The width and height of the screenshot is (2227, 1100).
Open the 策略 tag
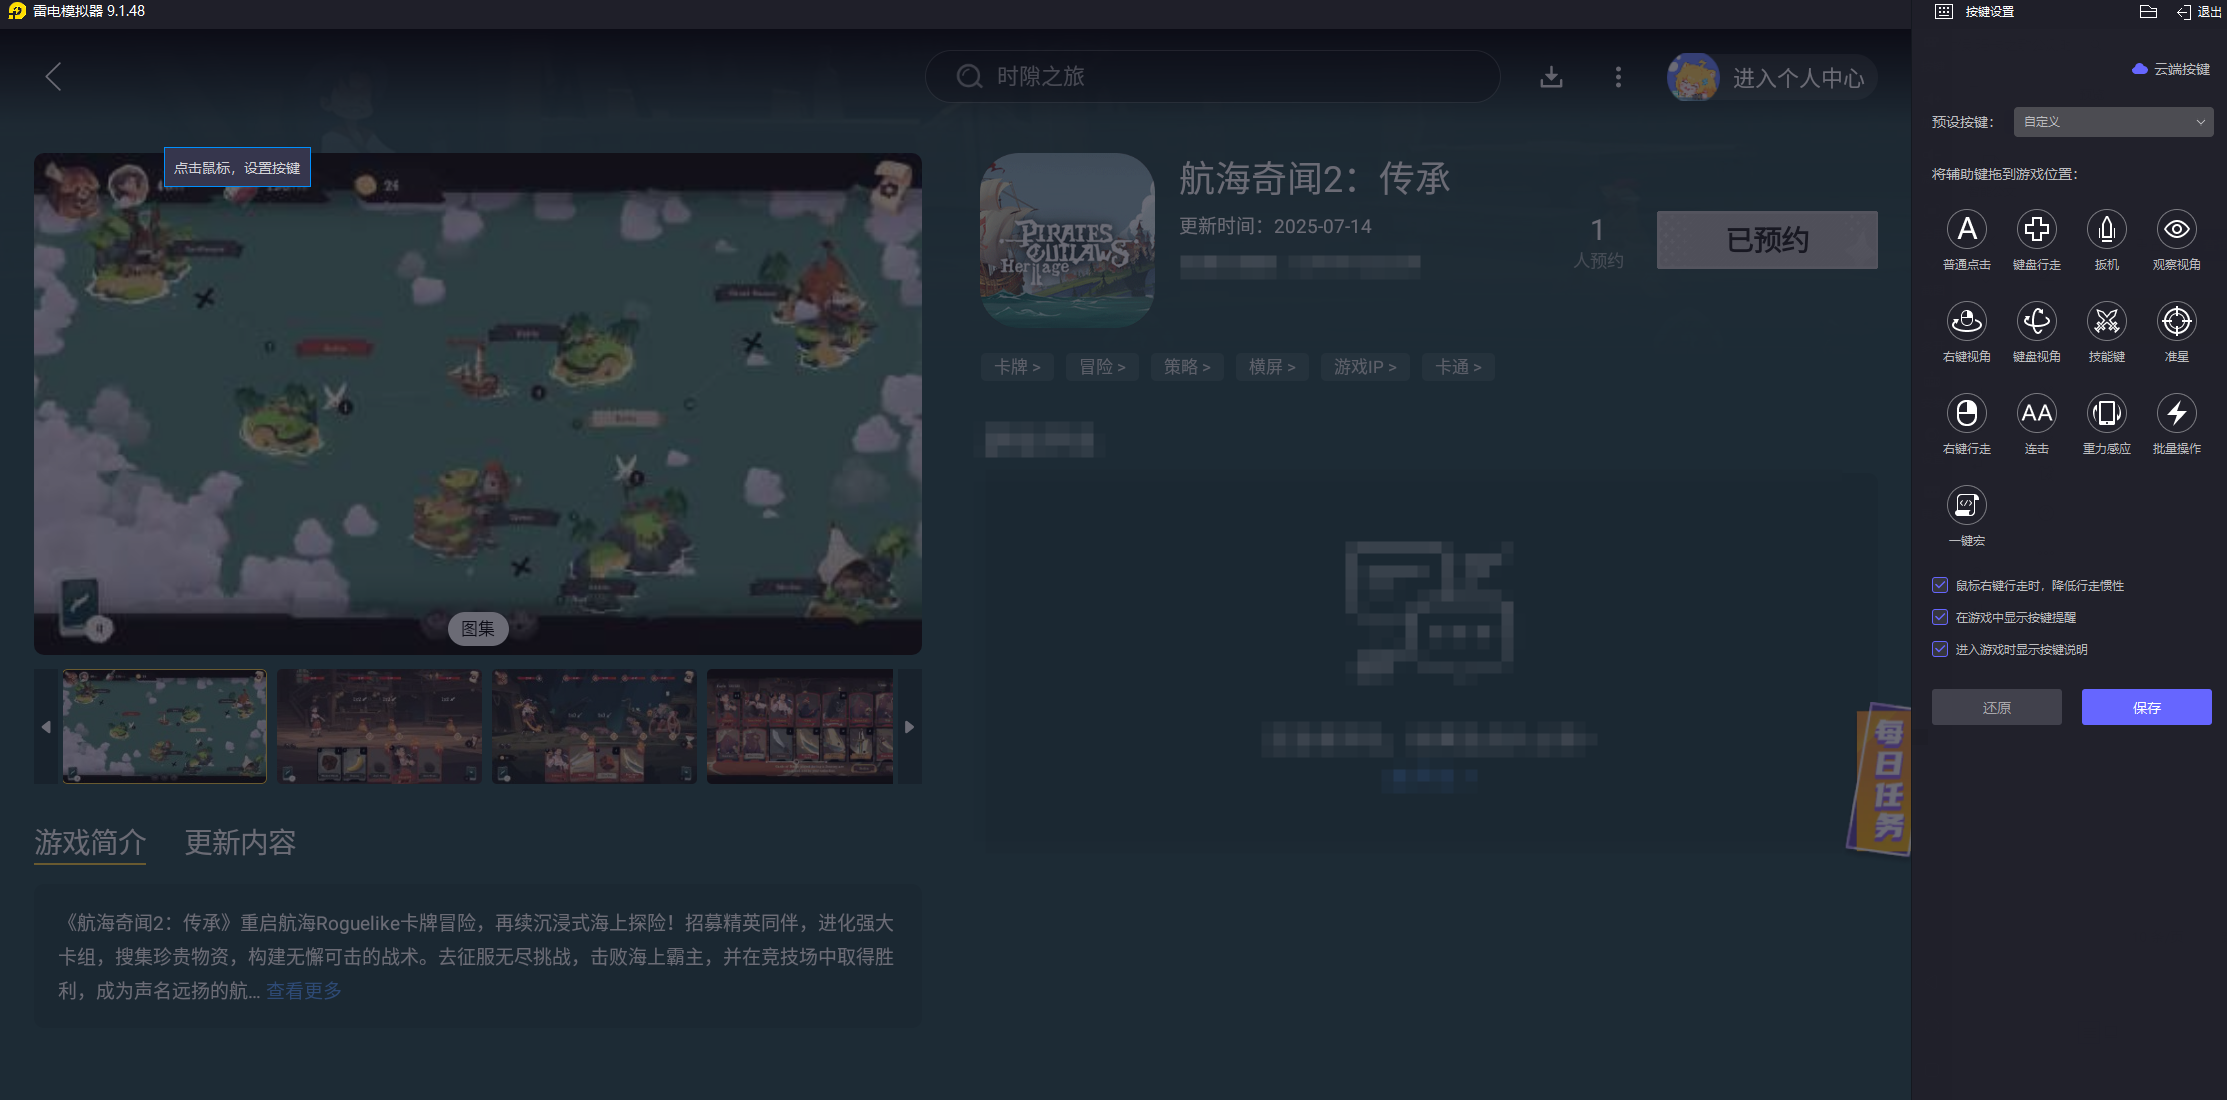coord(1187,367)
